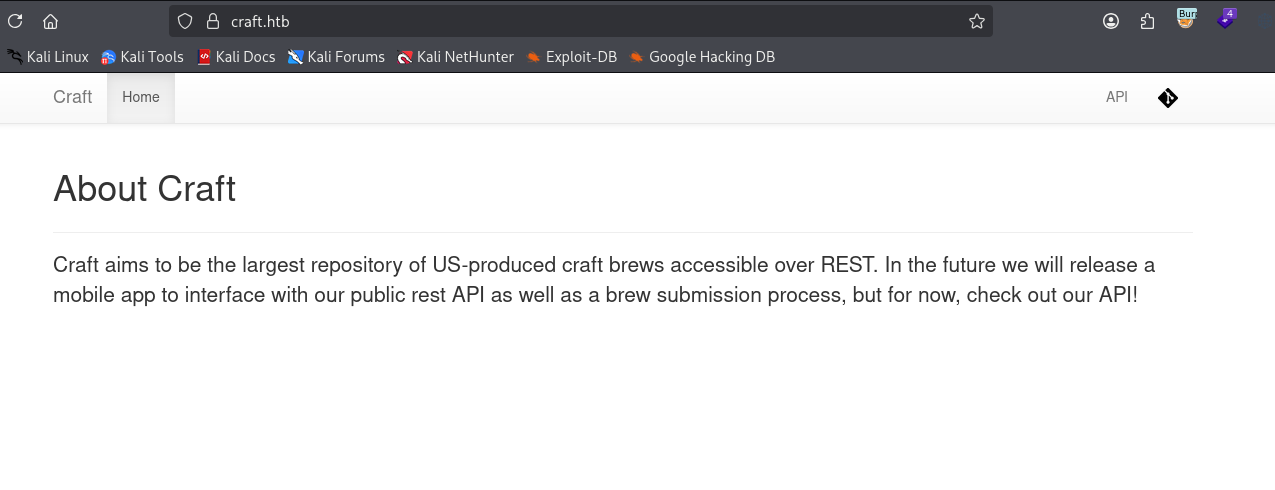
Task: Open the API nav link
Action: pos(1117,97)
